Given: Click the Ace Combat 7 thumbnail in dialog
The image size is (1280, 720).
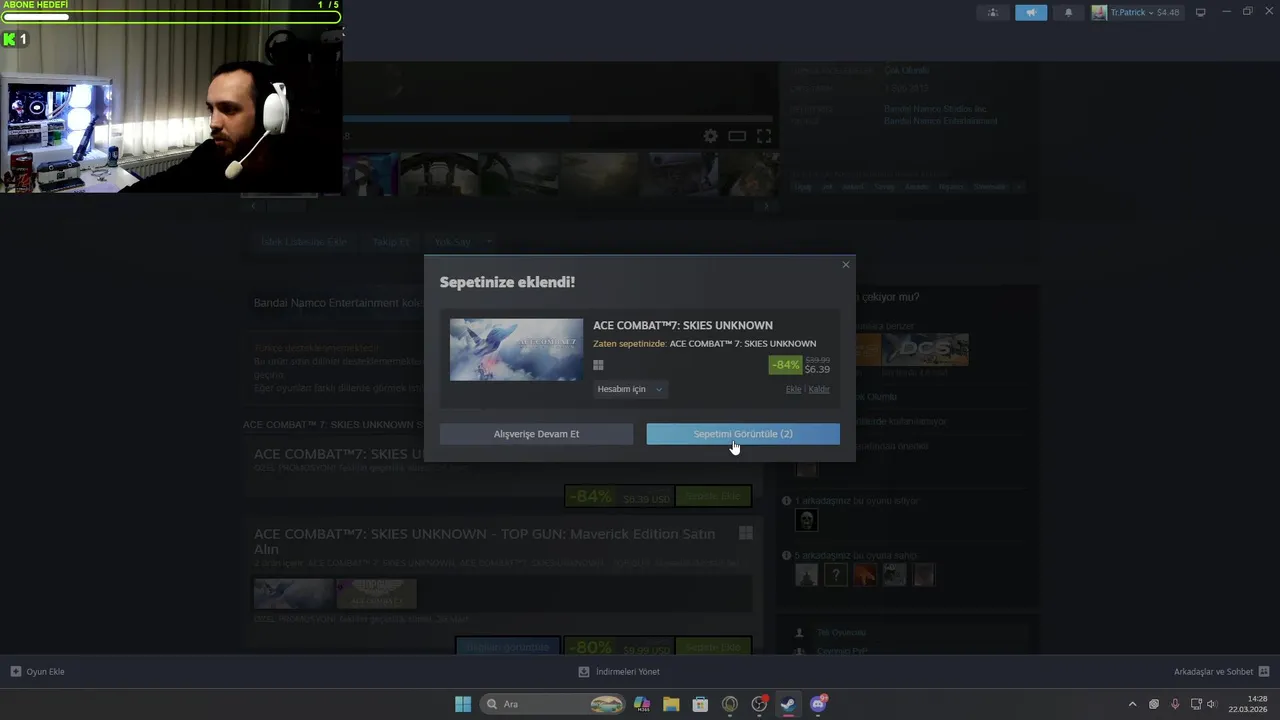Looking at the screenshot, I should coord(516,350).
